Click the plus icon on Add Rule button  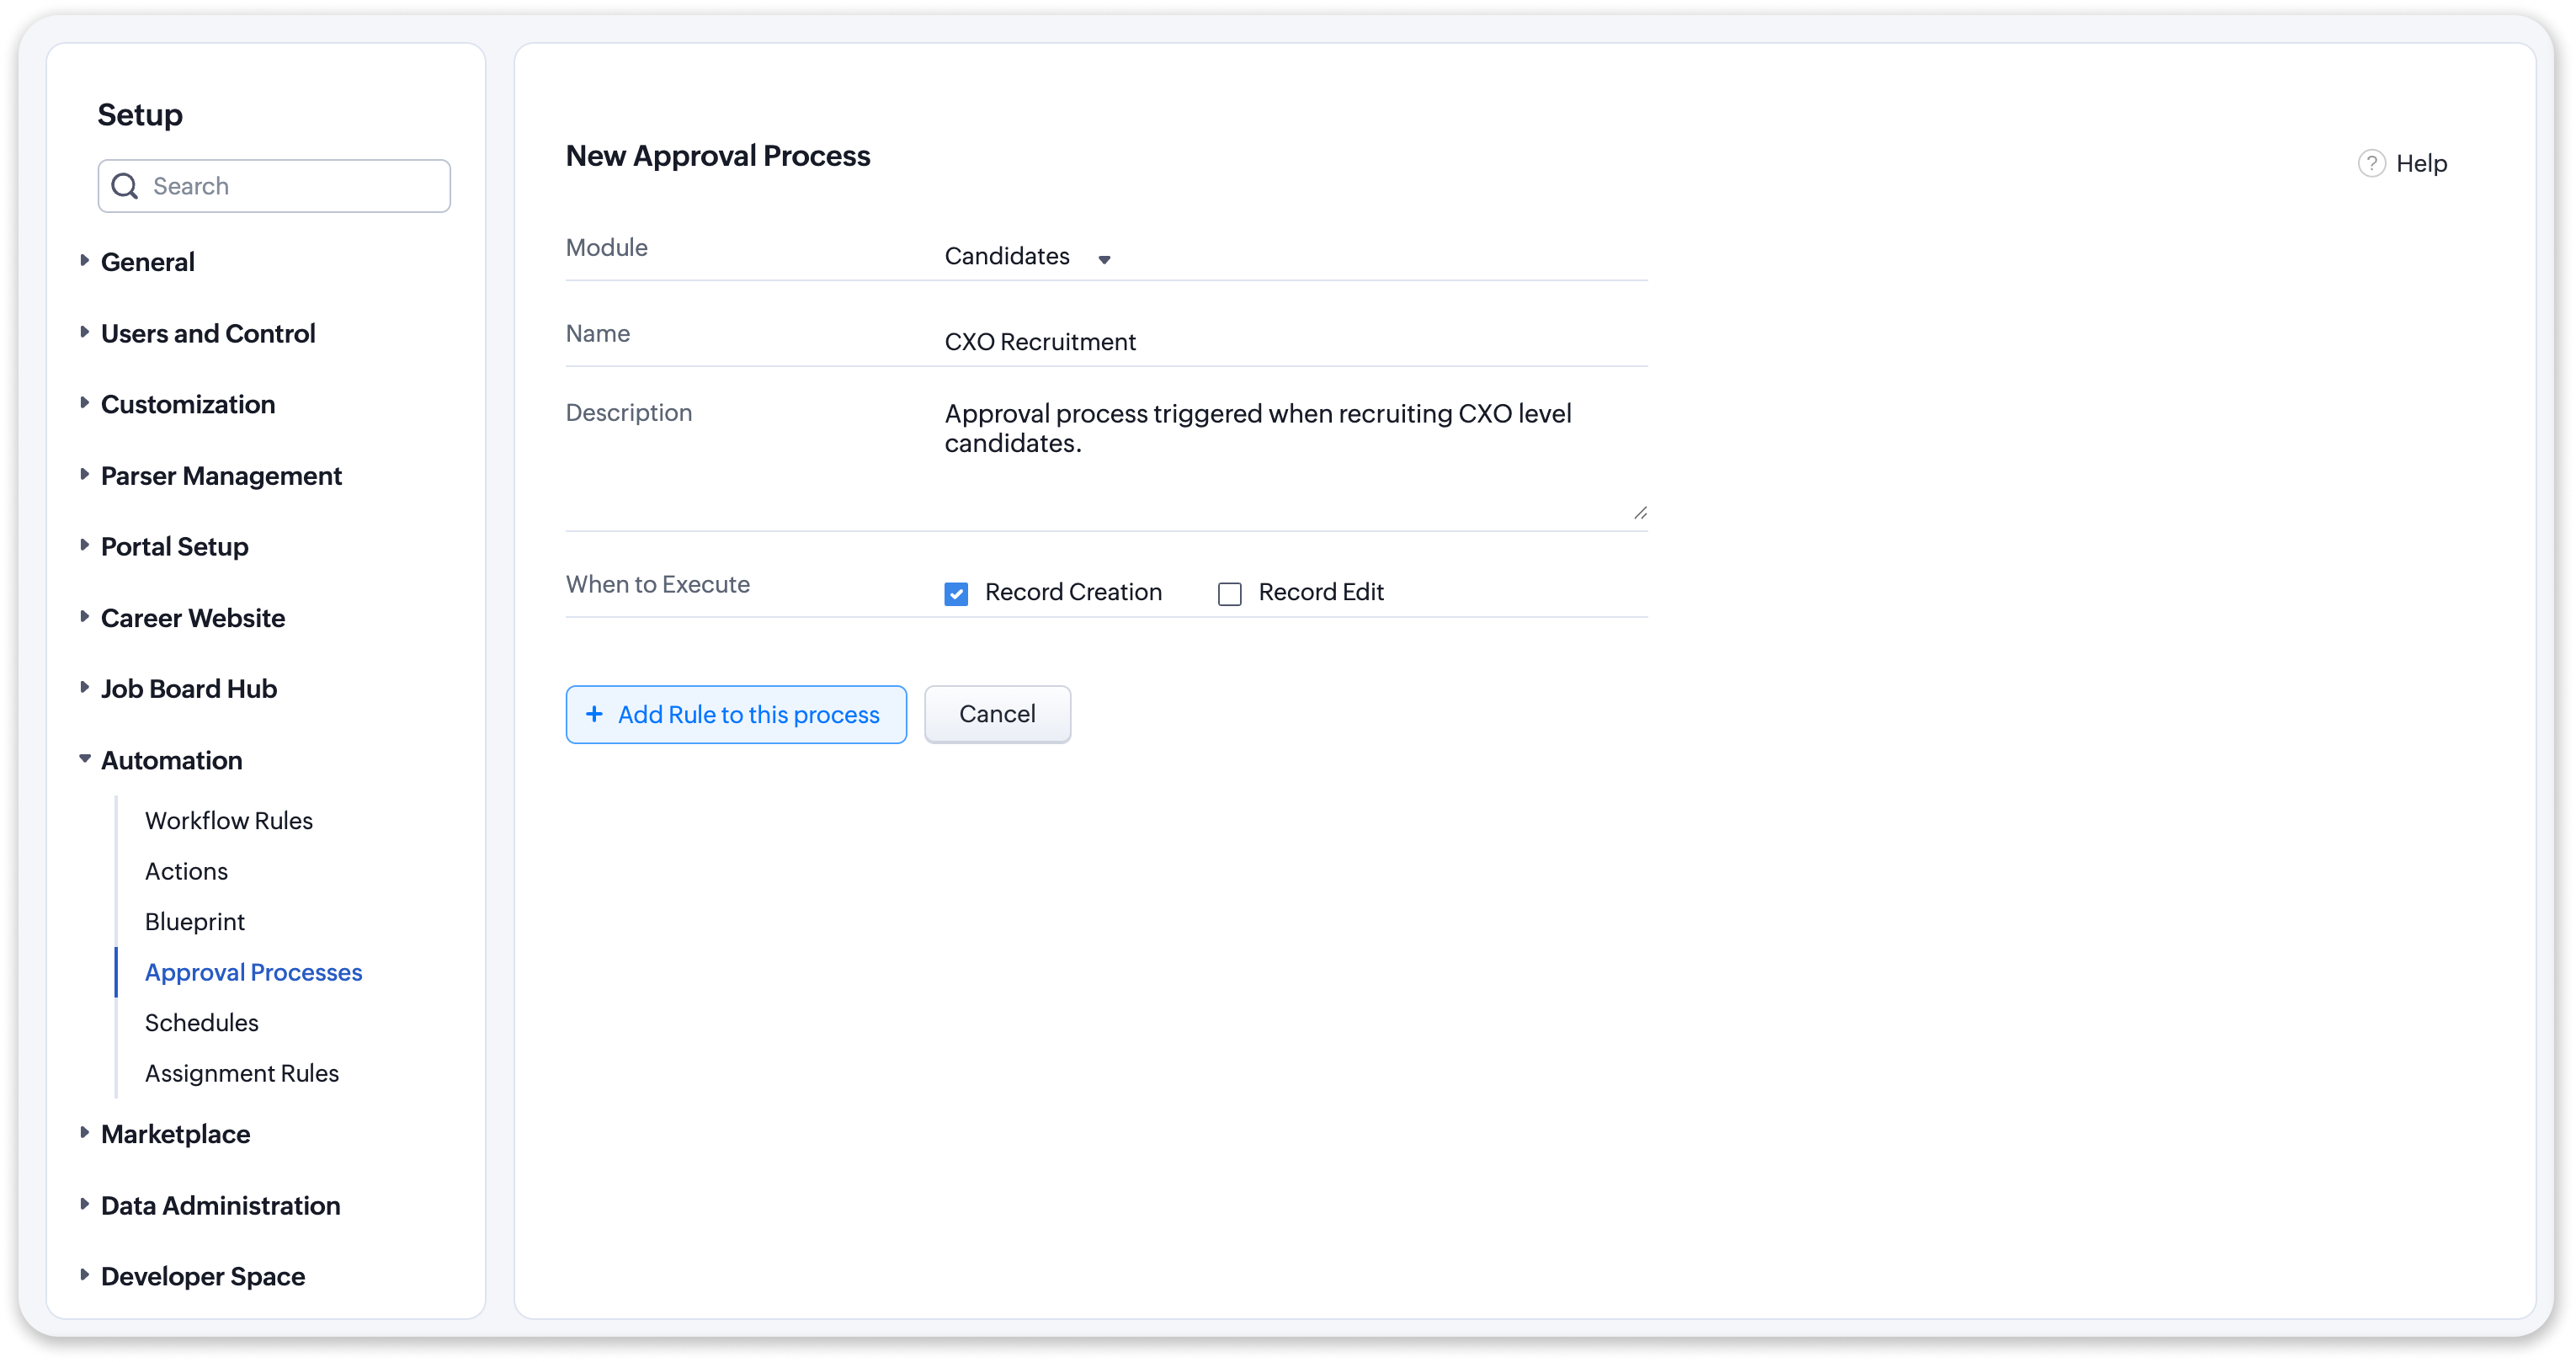[594, 714]
